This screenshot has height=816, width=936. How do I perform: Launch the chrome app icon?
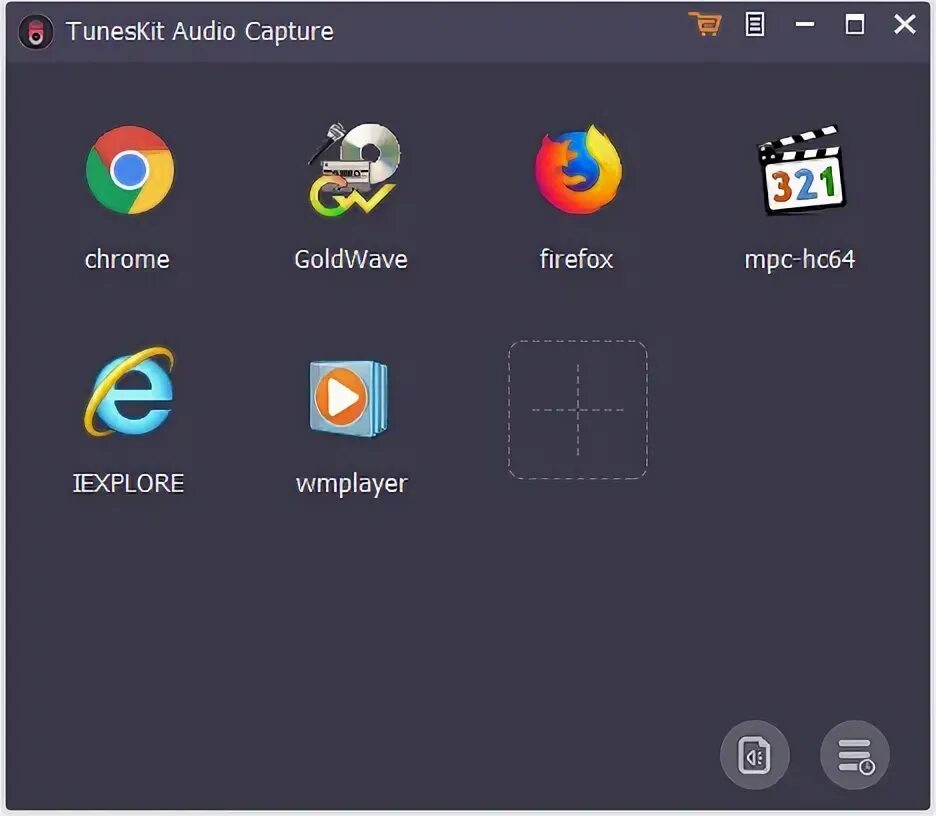(x=130, y=170)
